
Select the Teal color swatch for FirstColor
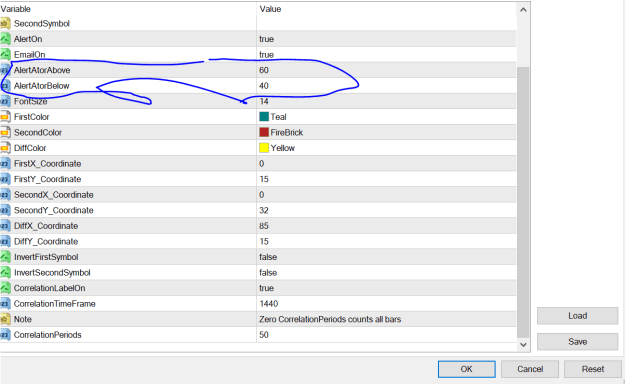[264, 116]
